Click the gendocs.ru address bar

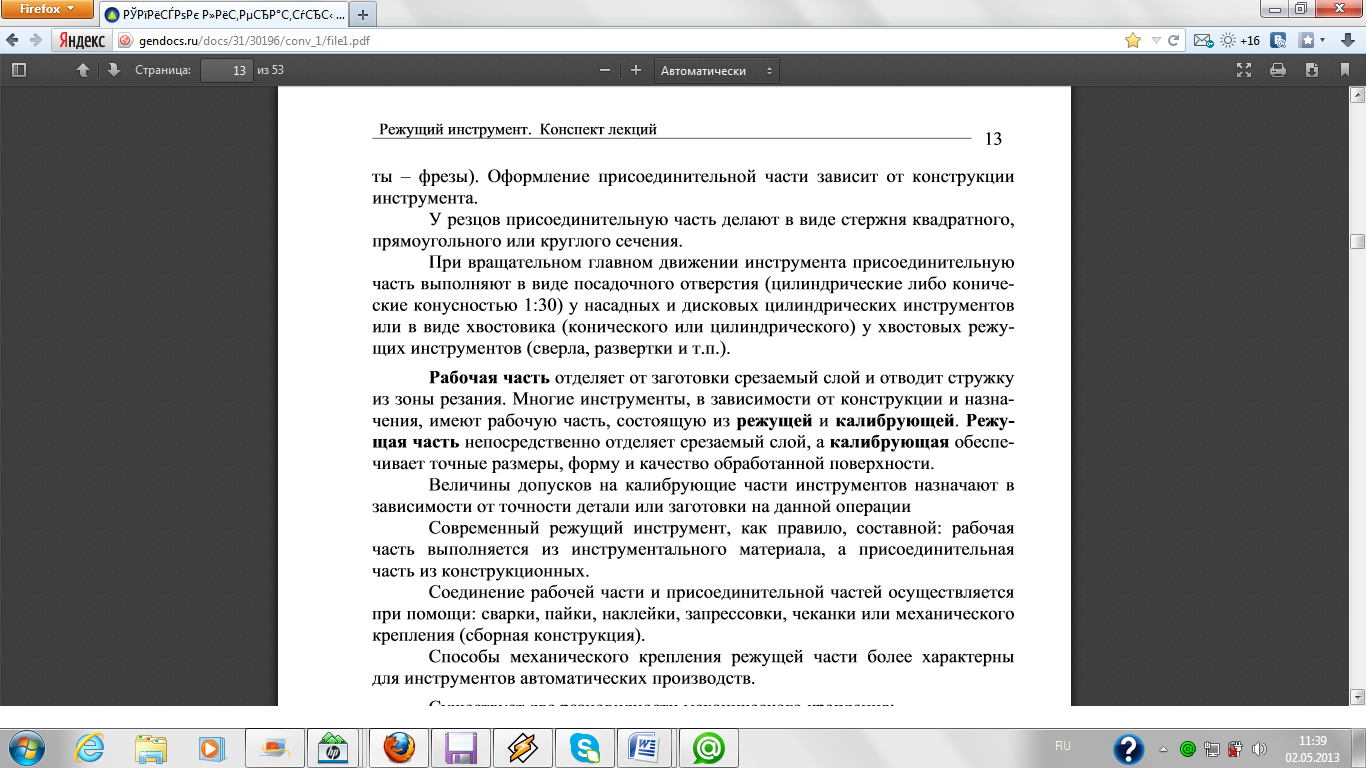click(620, 41)
